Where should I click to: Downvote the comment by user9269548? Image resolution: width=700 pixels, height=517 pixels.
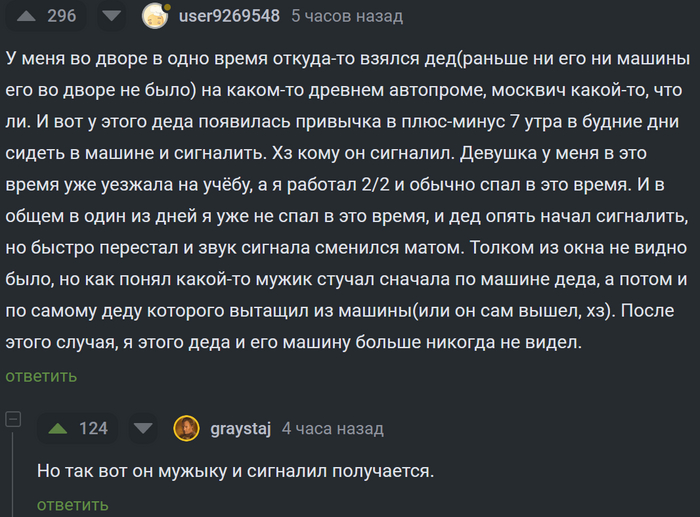point(112,16)
